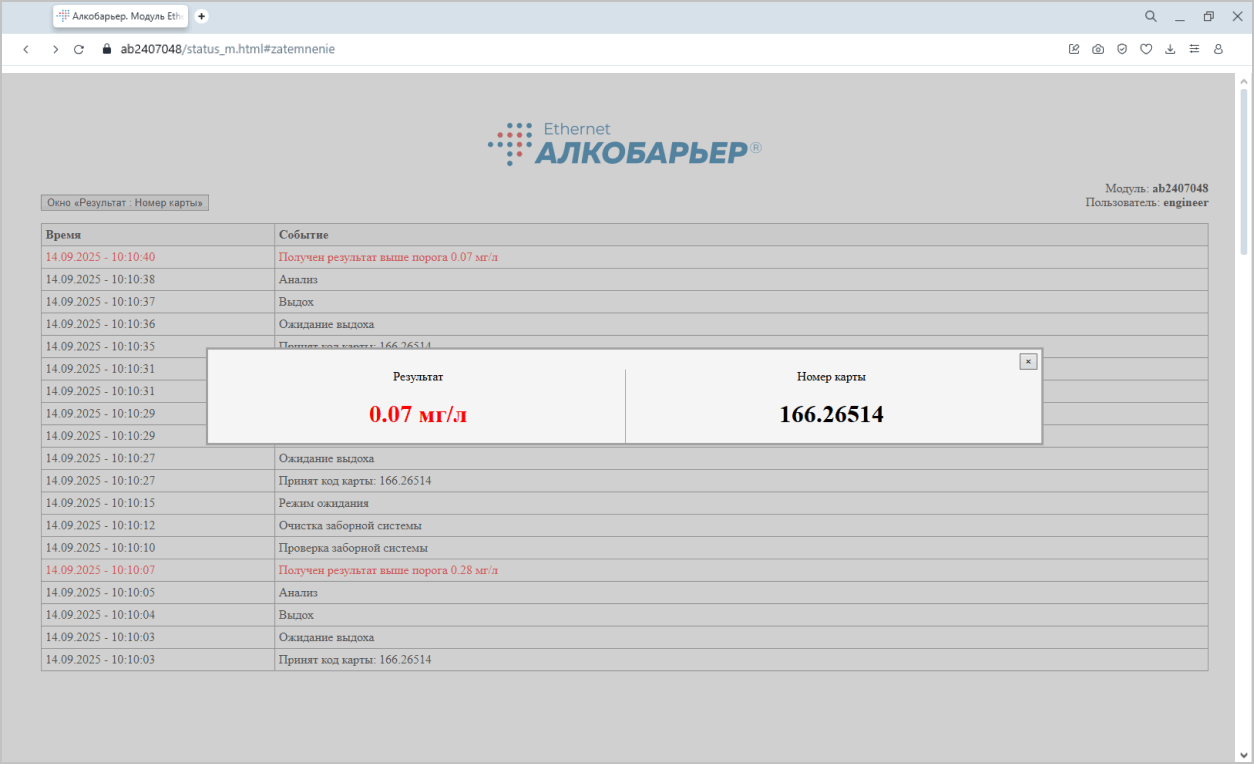Click the red timestamp 14.09.2025 - 10:10:07
Viewport: 1254px width, 764px height.
coord(100,570)
